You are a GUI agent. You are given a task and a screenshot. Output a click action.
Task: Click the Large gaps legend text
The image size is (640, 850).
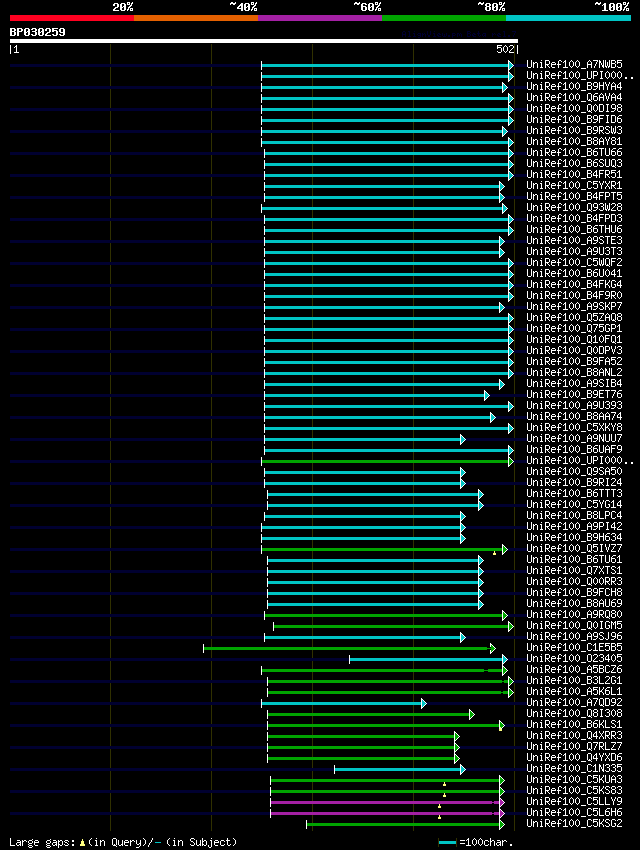(x=123, y=842)
